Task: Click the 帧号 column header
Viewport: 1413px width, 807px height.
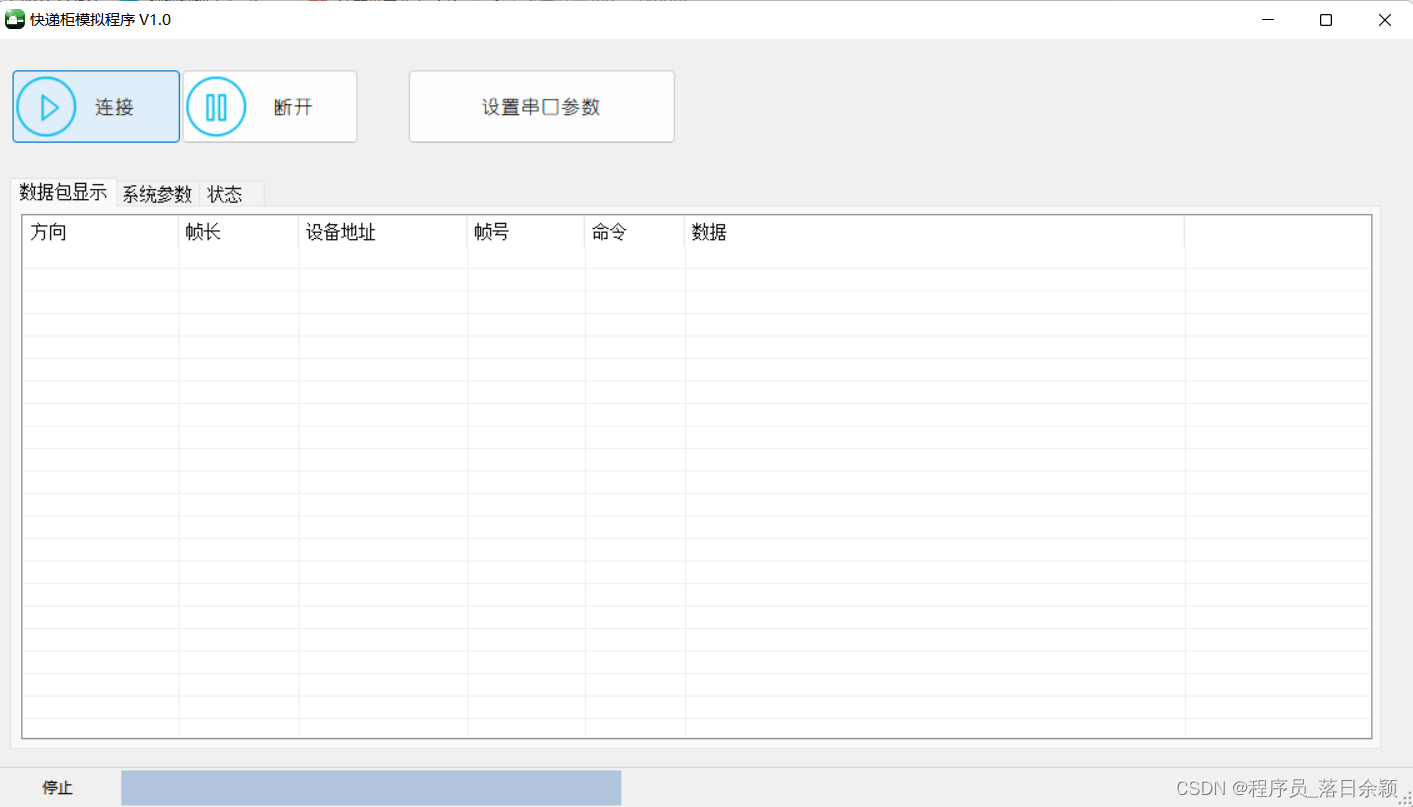Action: (526, 232)
